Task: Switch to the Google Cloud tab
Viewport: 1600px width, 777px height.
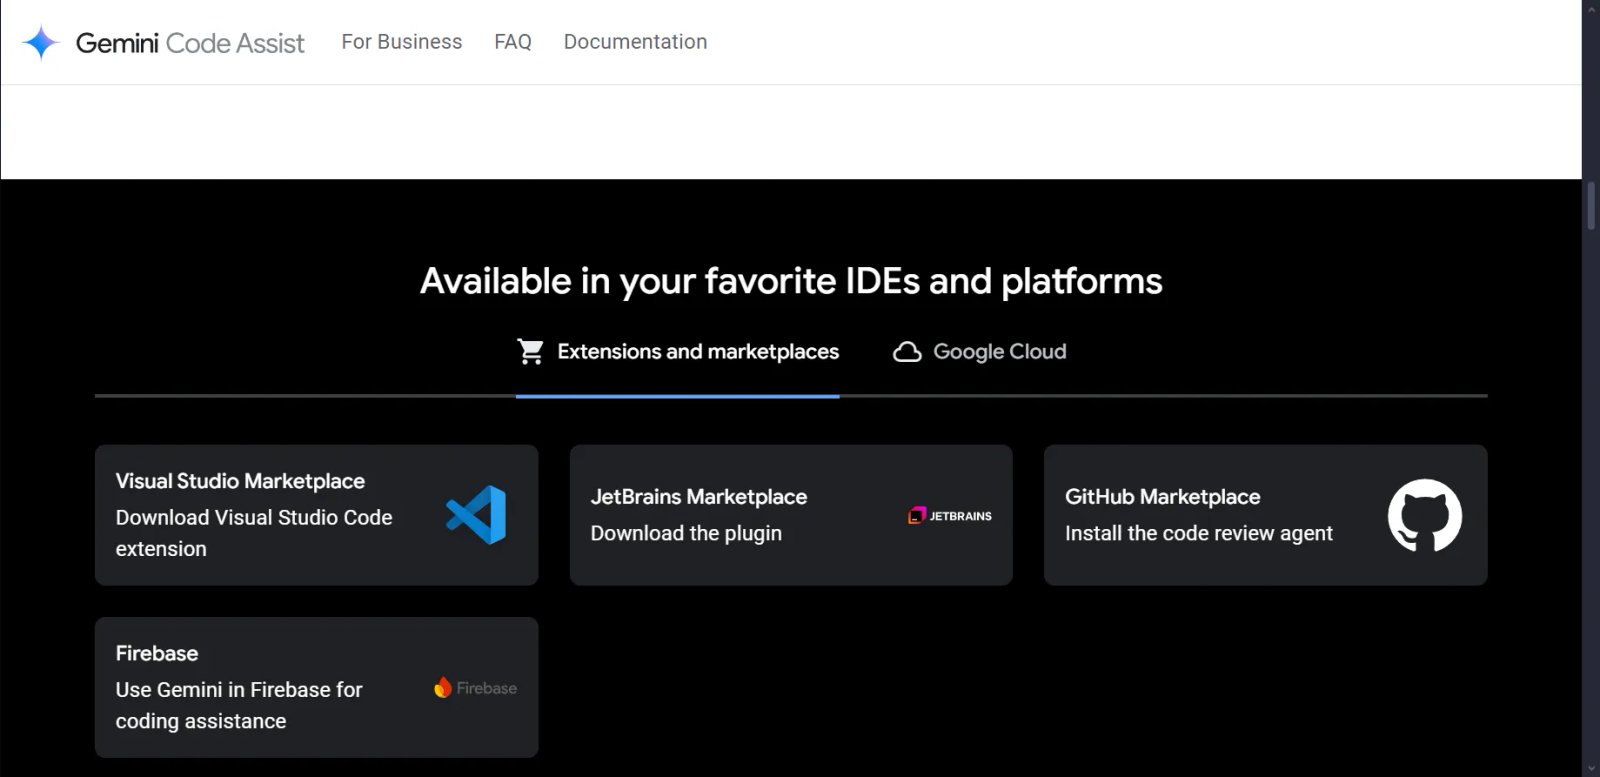Action: click(999, 352)
